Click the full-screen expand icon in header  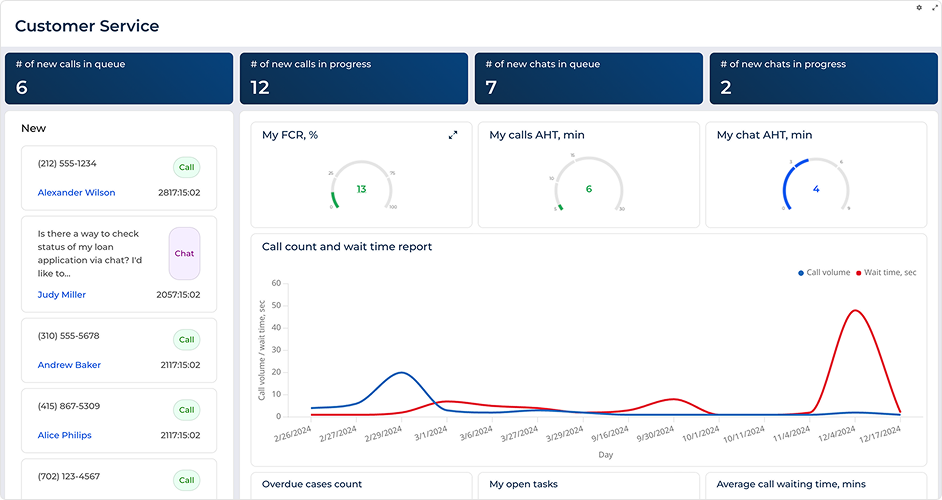(935, 8)
